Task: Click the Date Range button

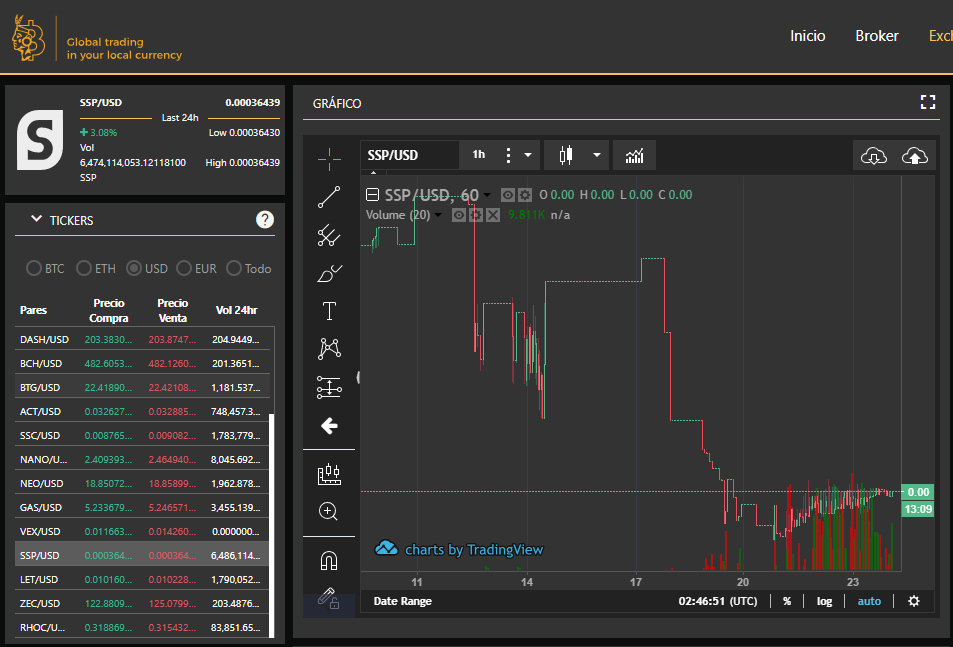Action: click(402, 601)
